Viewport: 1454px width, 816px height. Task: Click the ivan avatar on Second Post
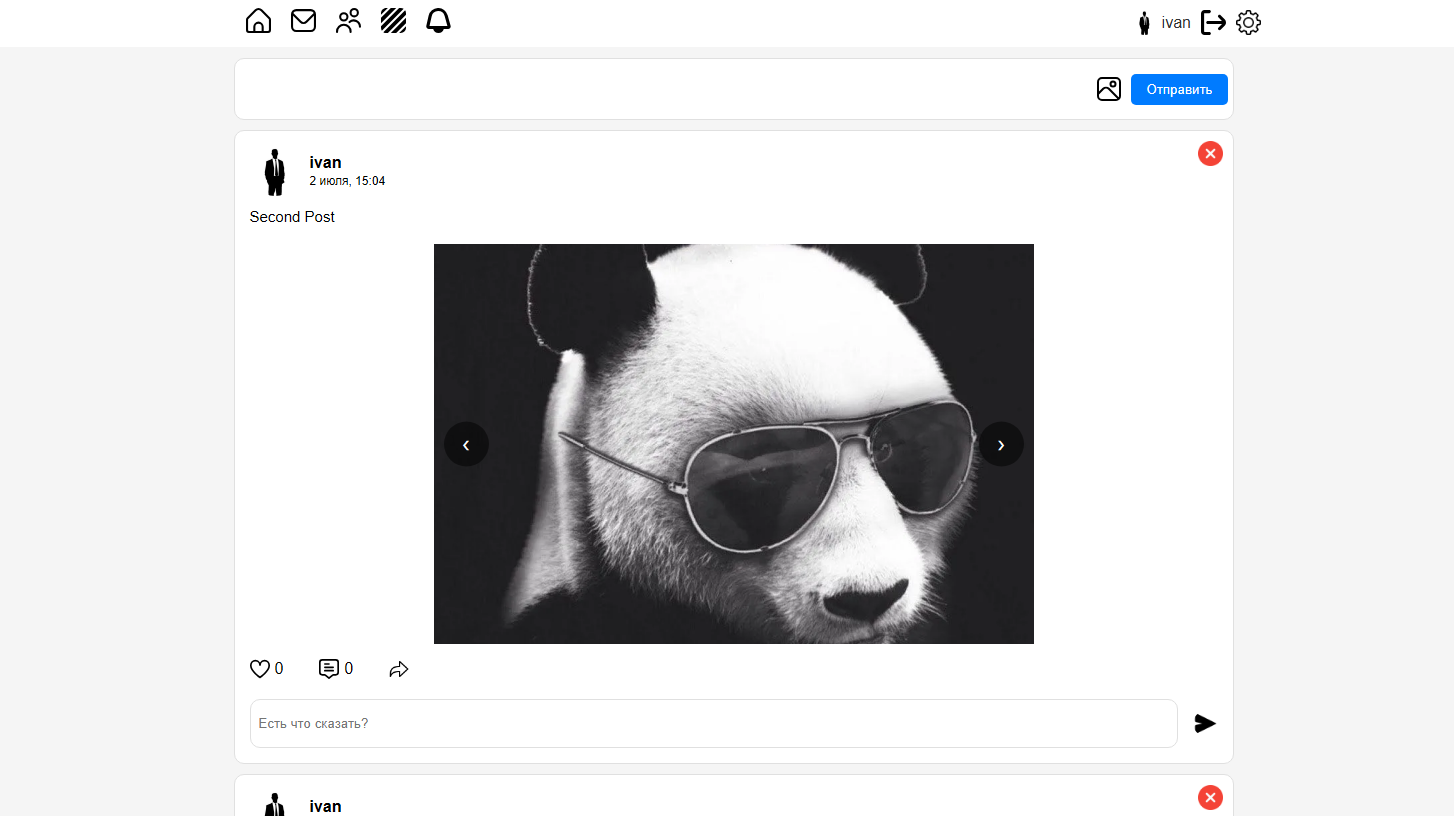pyautogui.click(x=274, y=172)
